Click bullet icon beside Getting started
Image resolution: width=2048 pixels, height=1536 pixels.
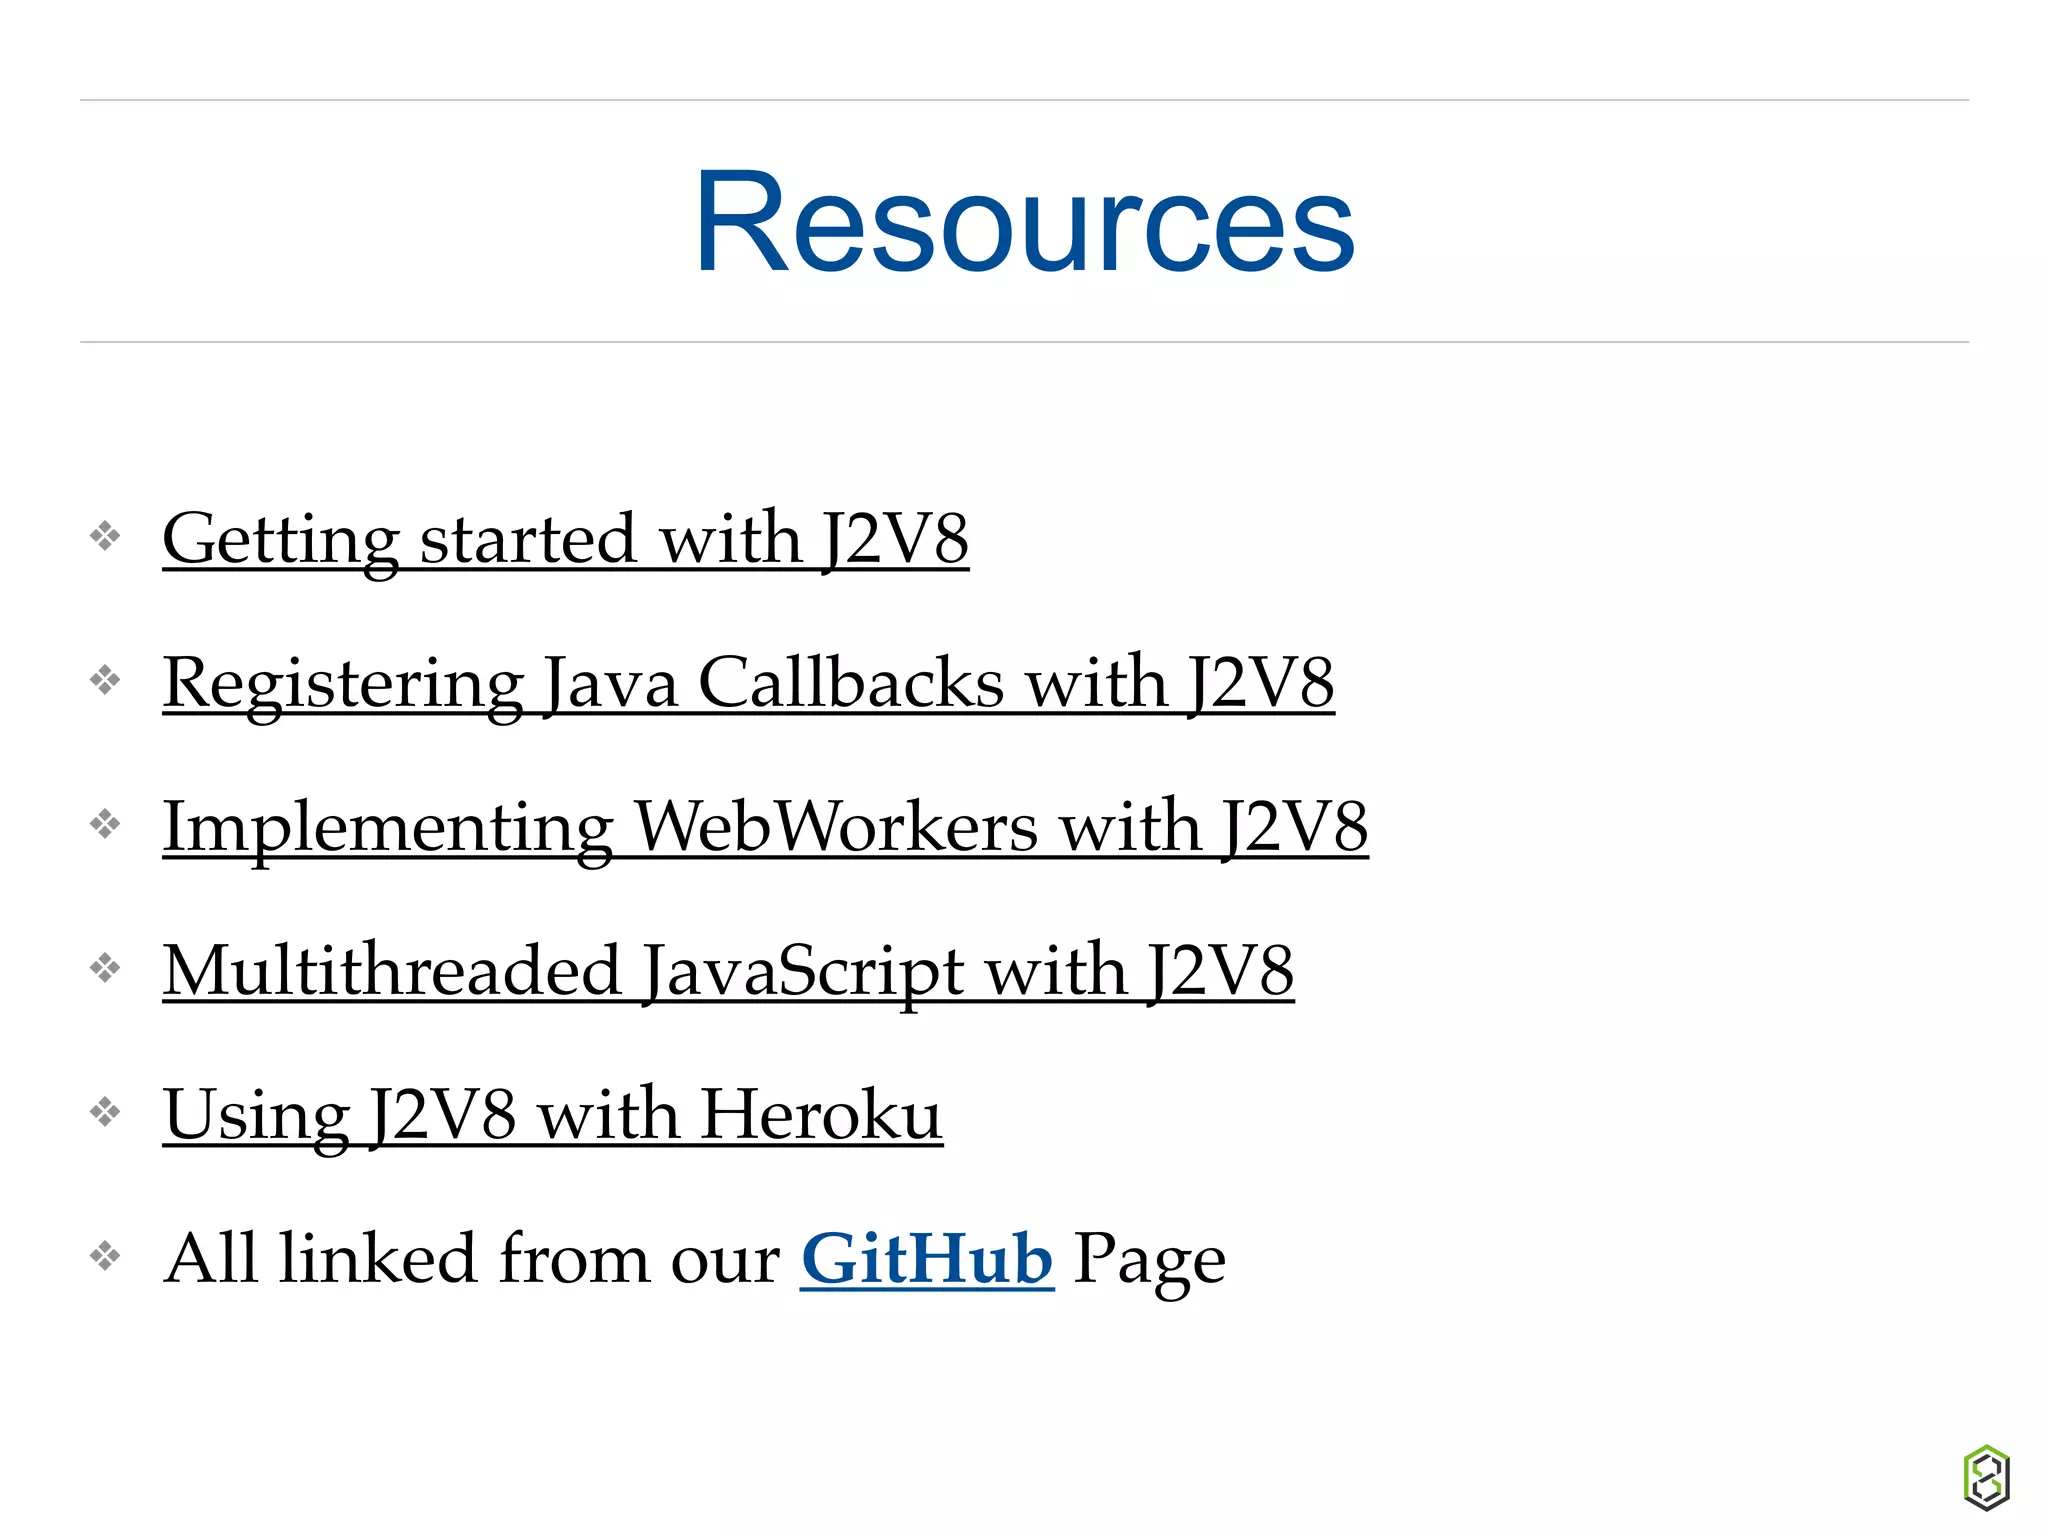point(105,537)
